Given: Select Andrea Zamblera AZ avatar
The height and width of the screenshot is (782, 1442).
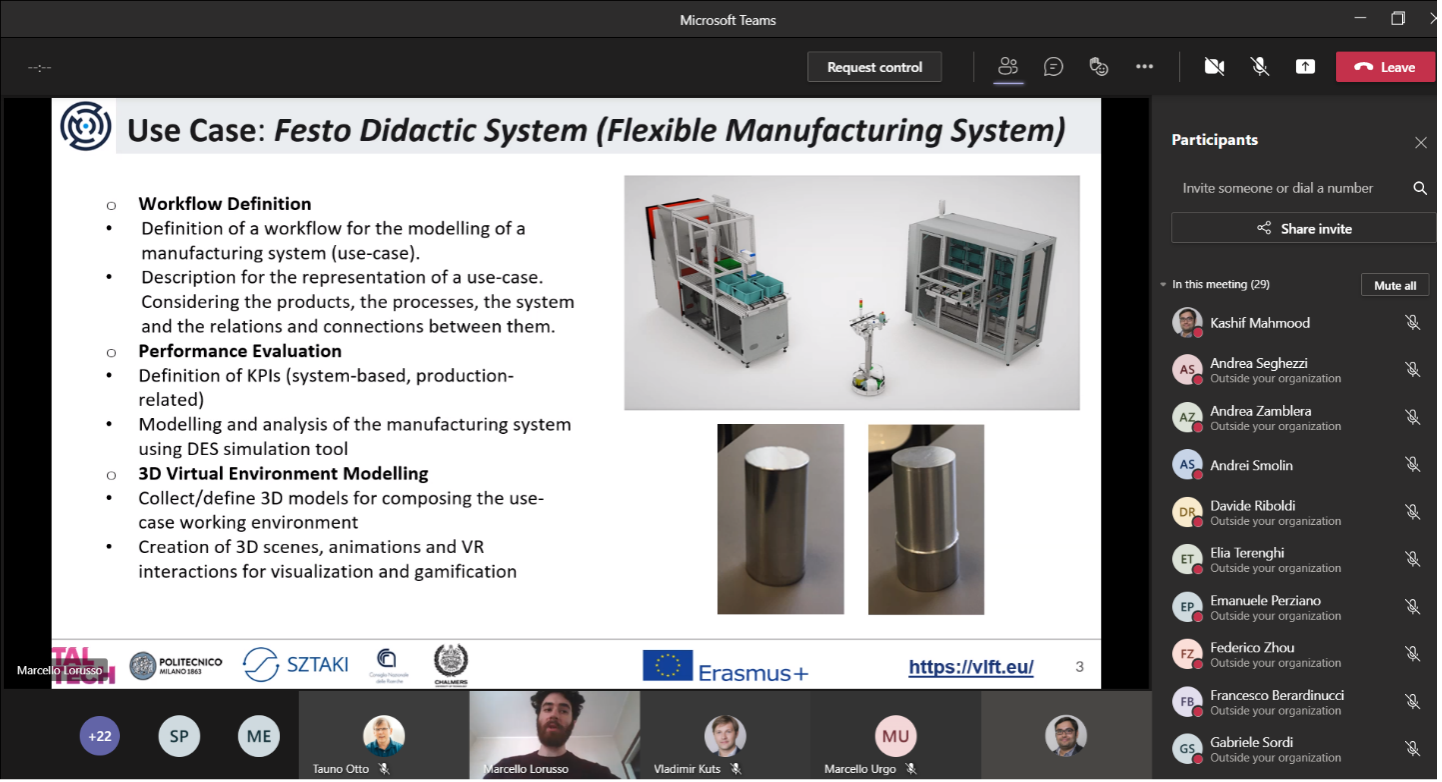Looking at the screenshot, I should pyautogui.click(x=1187, y=417).
